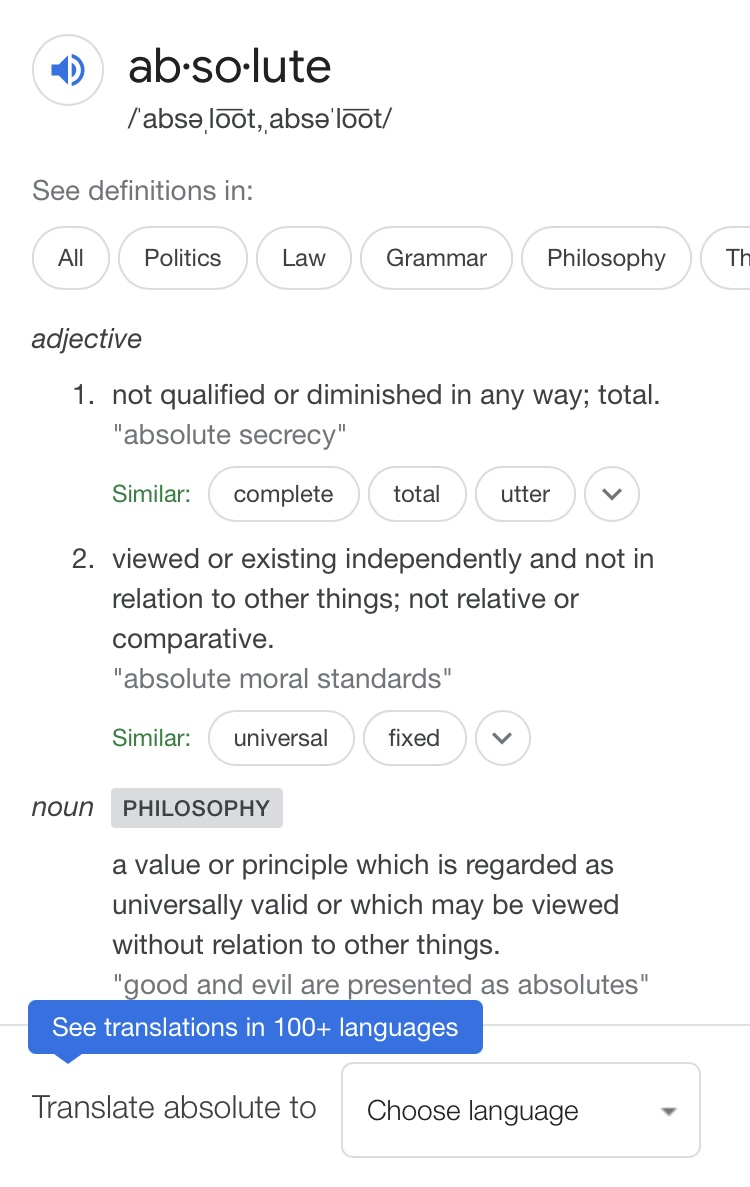The image size is (750, 1187).
Task: Click the "universal" similar word chip
Action: click(281, 738)
